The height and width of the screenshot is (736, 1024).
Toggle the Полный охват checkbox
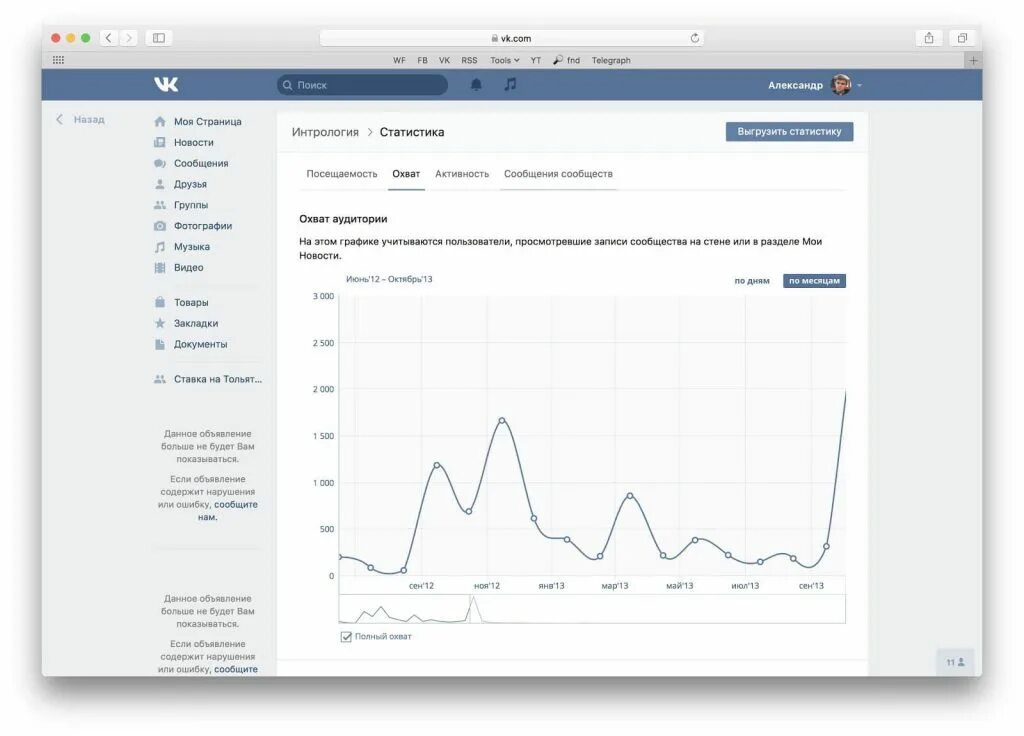point(346,637)
